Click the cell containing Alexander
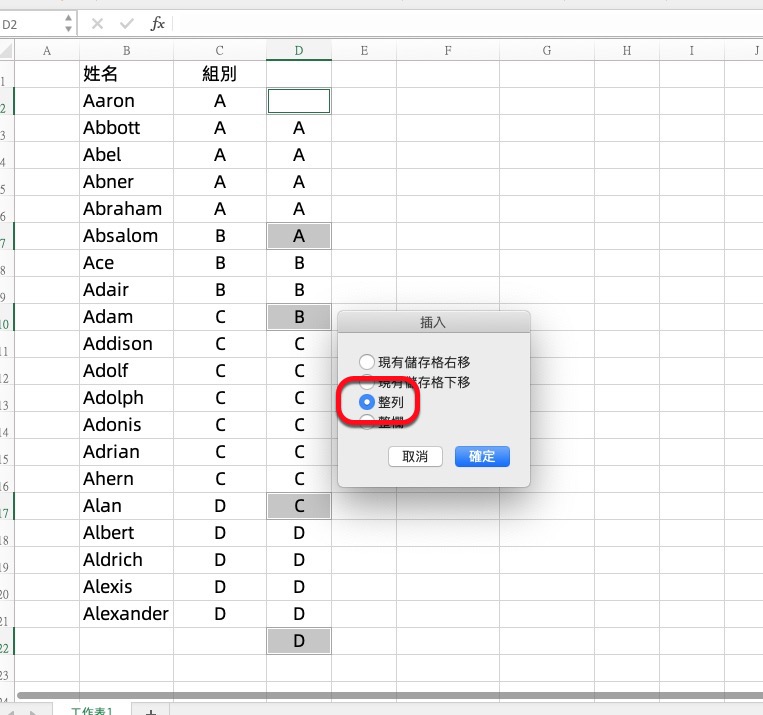Screen dimensions: 763x715 [127, 614]
